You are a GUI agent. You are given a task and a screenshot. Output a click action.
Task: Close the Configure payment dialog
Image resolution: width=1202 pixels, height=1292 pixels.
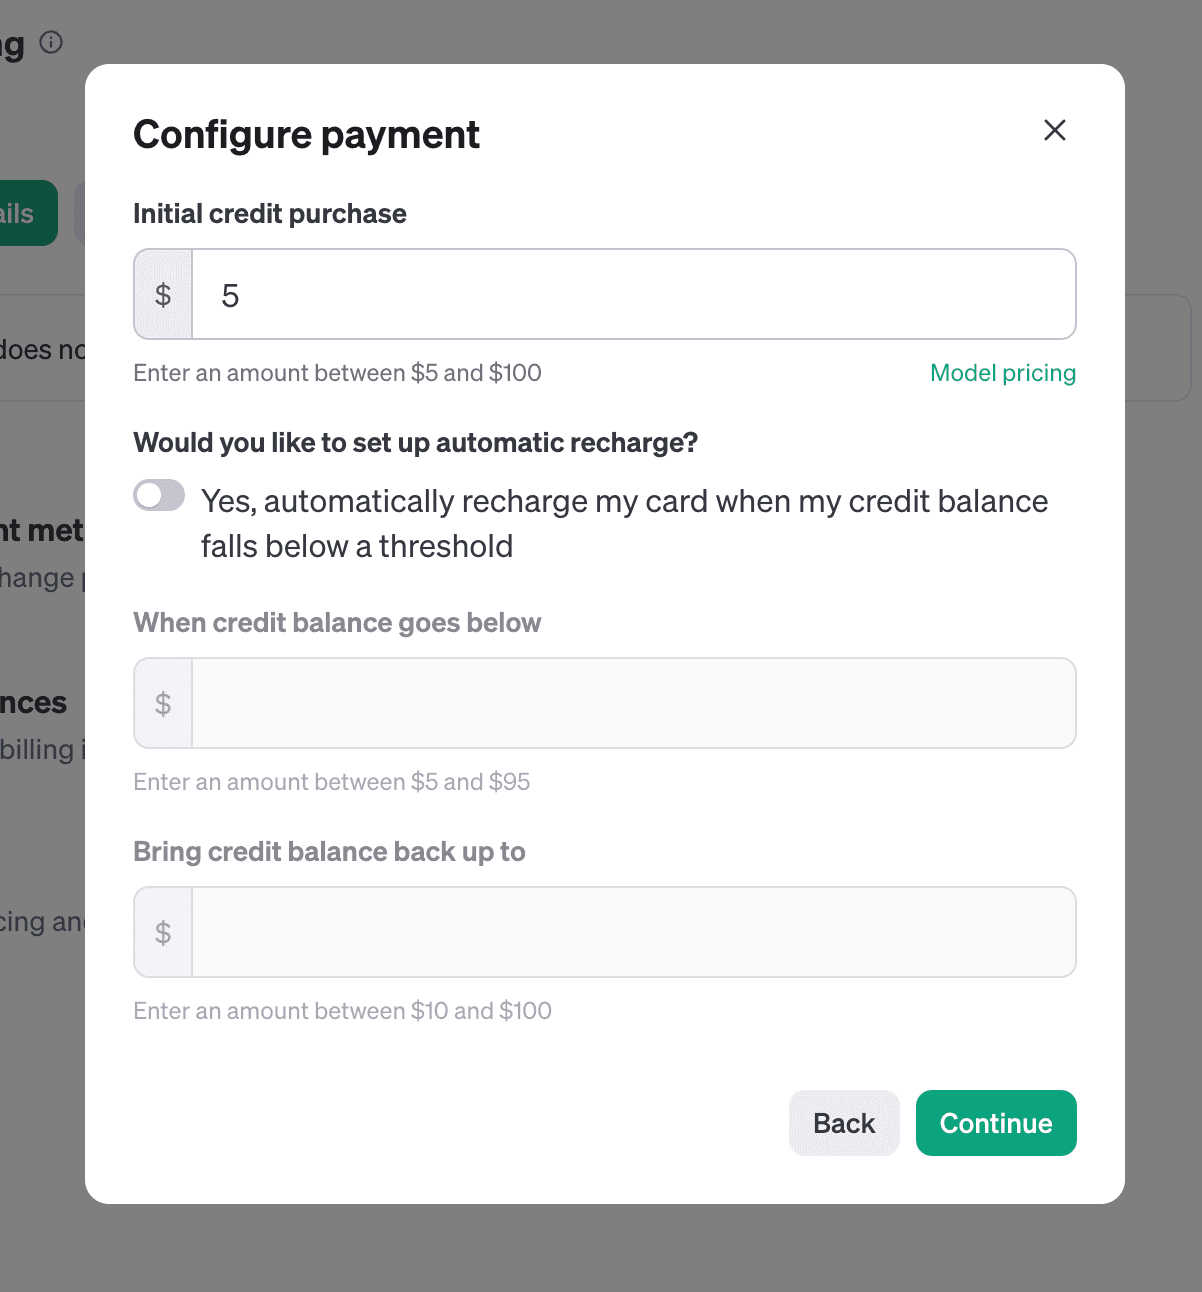pos(1054,130)
